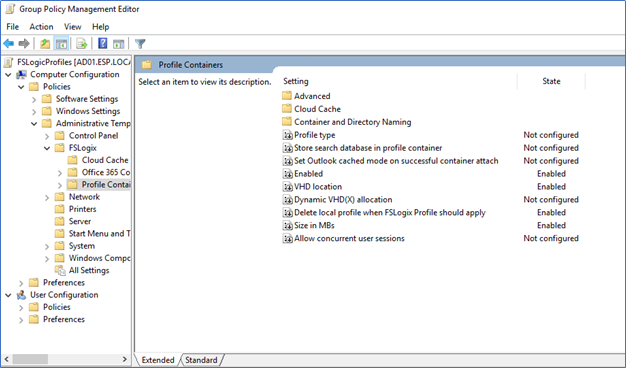
Task: Open the Help toolbar icon
Action: point(103,43)
